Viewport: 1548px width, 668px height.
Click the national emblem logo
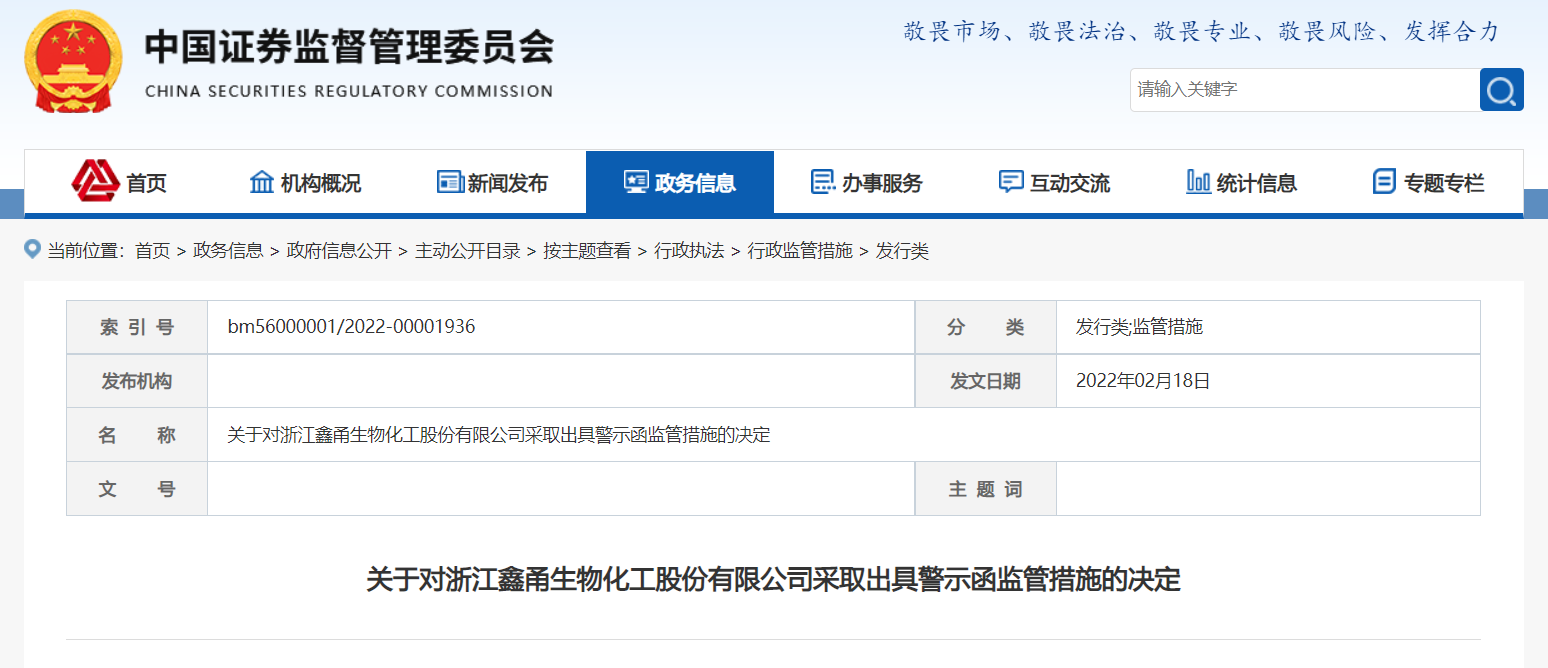tap(74, 63)
